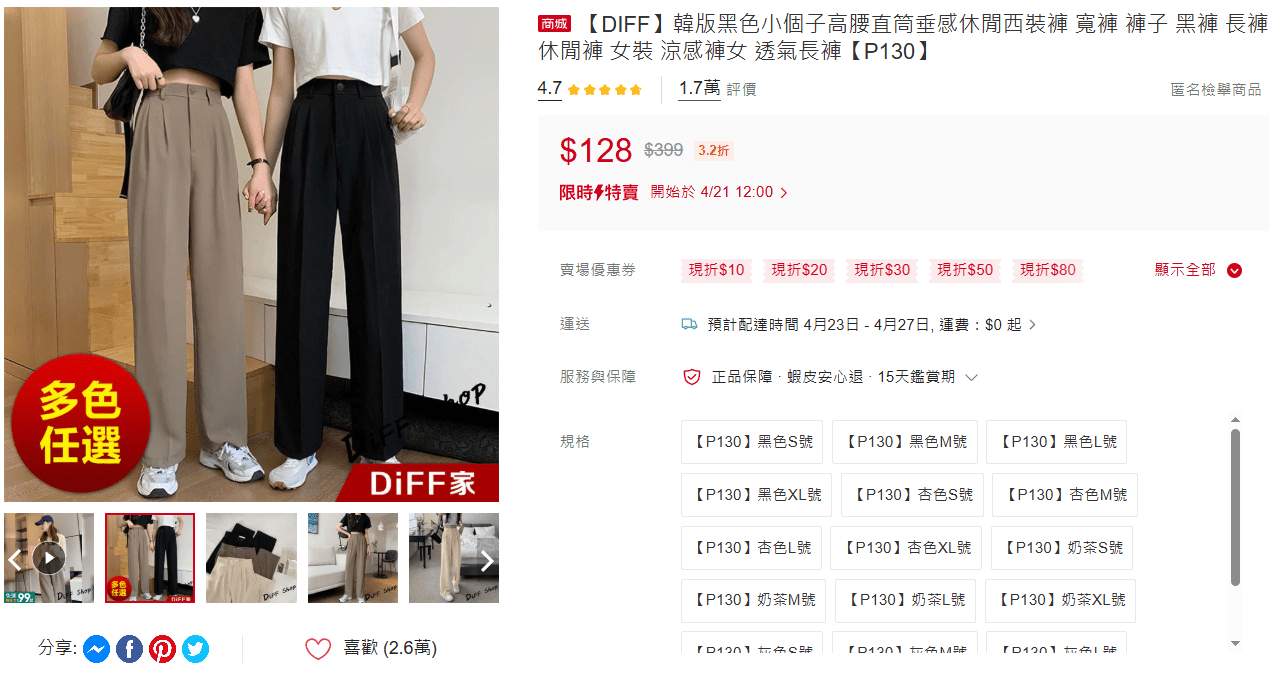
Task: Play the video on first thumbnail
Action: point(49,558)
